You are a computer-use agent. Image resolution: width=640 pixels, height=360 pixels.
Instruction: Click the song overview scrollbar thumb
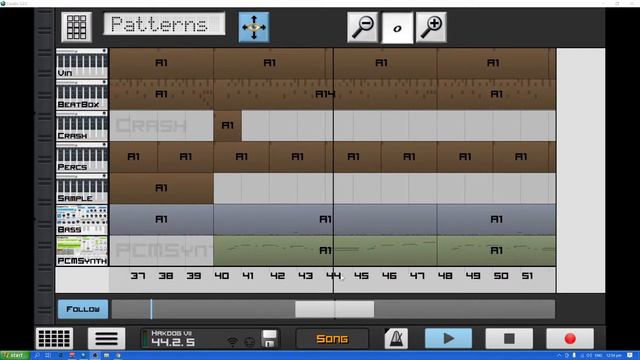point(334,309)
